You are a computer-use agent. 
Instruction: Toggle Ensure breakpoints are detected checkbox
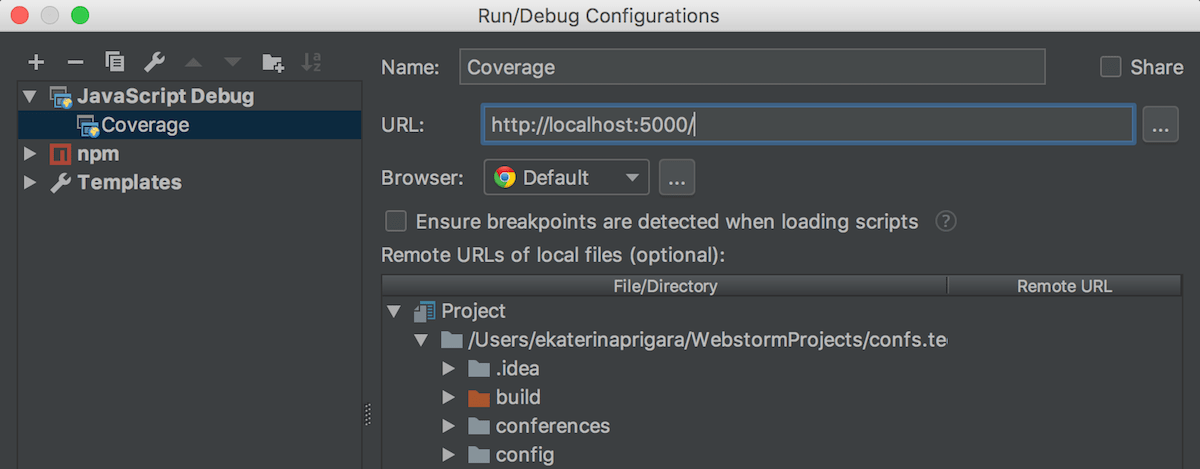[x=397, y=221]
